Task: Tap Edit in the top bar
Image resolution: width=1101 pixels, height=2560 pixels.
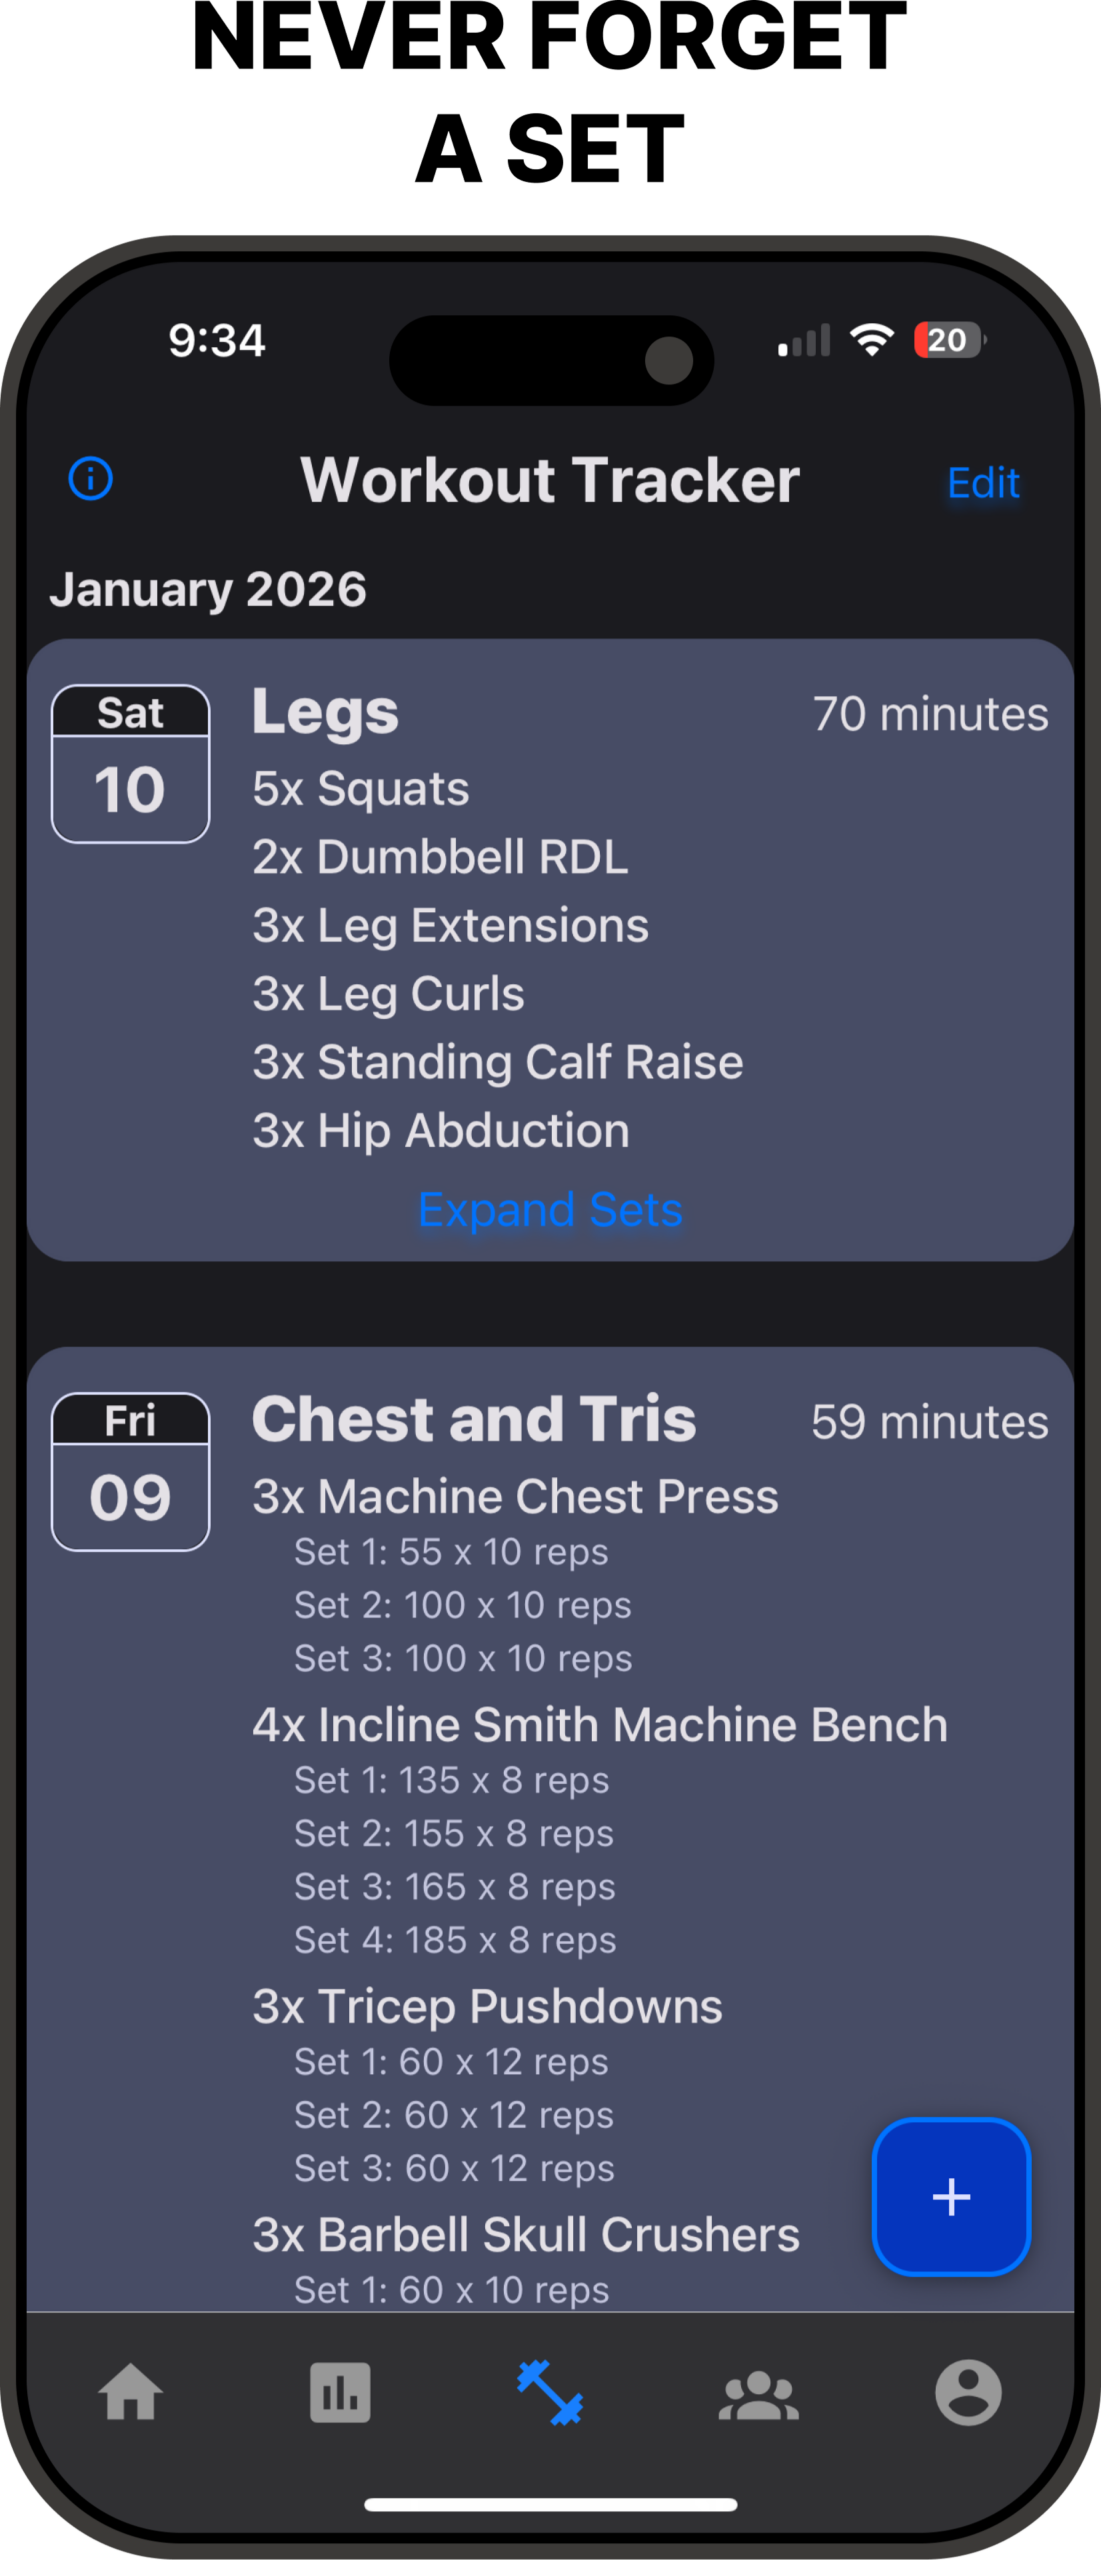Action: 983,483
